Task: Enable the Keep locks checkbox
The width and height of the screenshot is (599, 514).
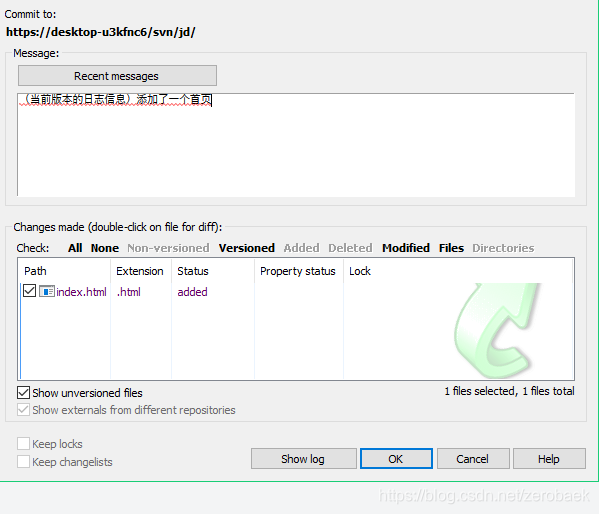Action: 23,444
